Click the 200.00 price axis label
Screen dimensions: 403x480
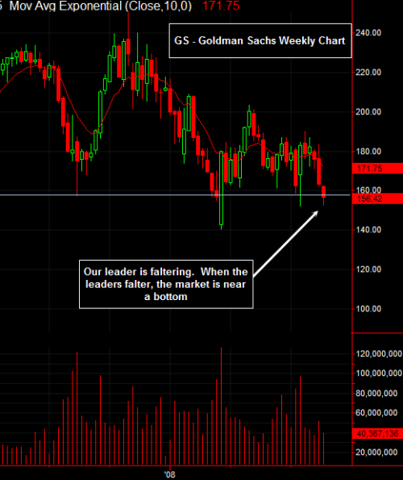(x=368, y=112)
